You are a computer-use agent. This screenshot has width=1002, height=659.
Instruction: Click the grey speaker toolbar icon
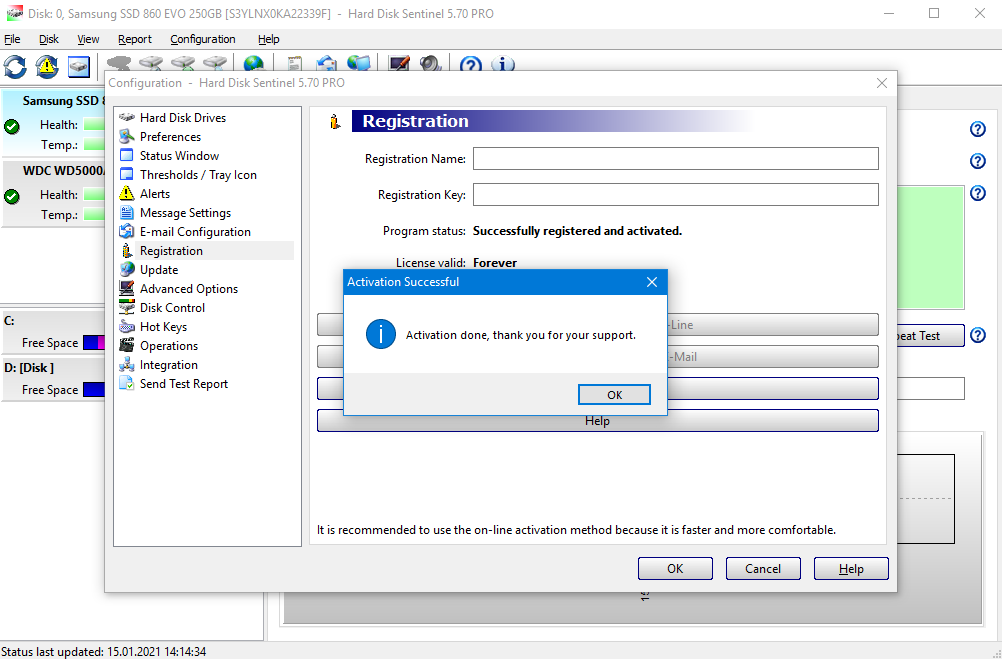[431, 63]
